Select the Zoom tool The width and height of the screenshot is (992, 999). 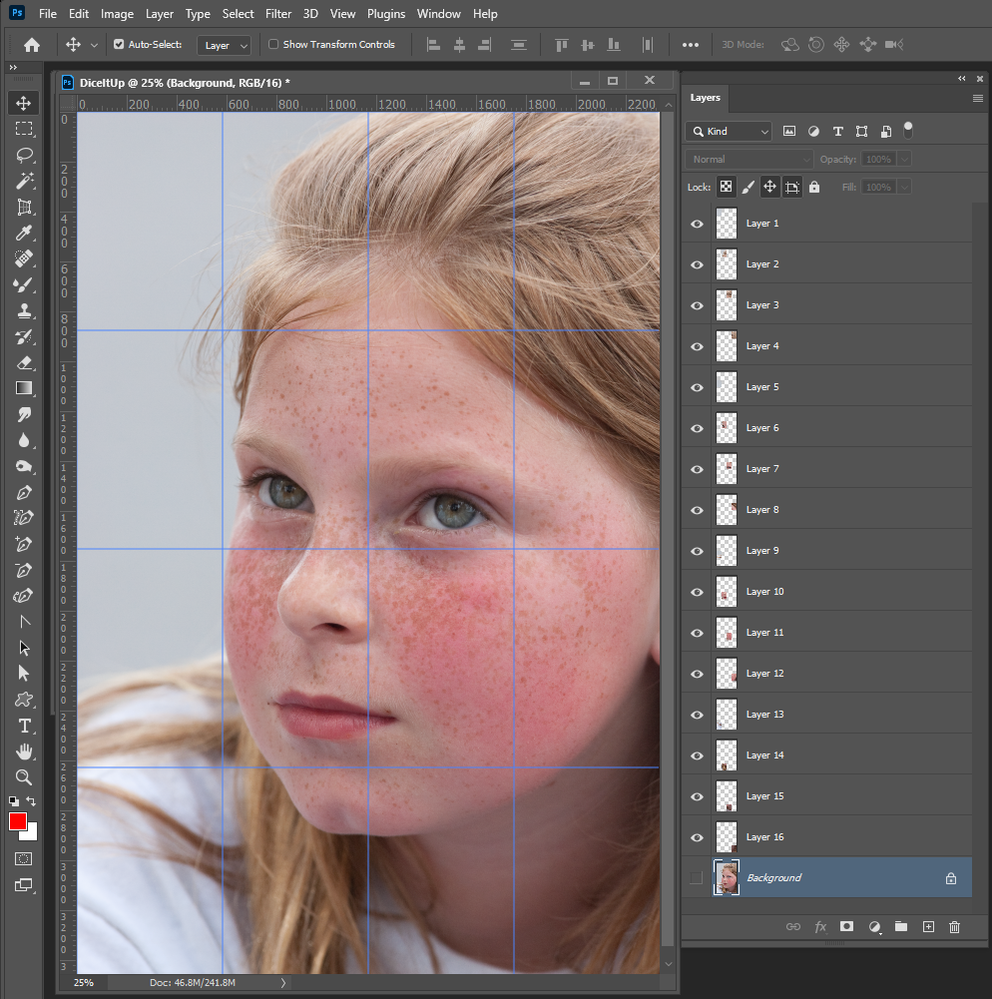[24, 777]
